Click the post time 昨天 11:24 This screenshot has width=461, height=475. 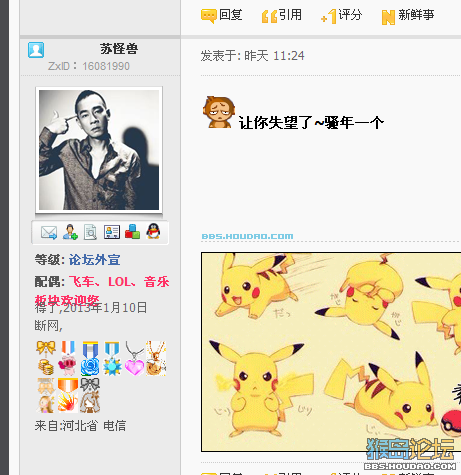274,56
